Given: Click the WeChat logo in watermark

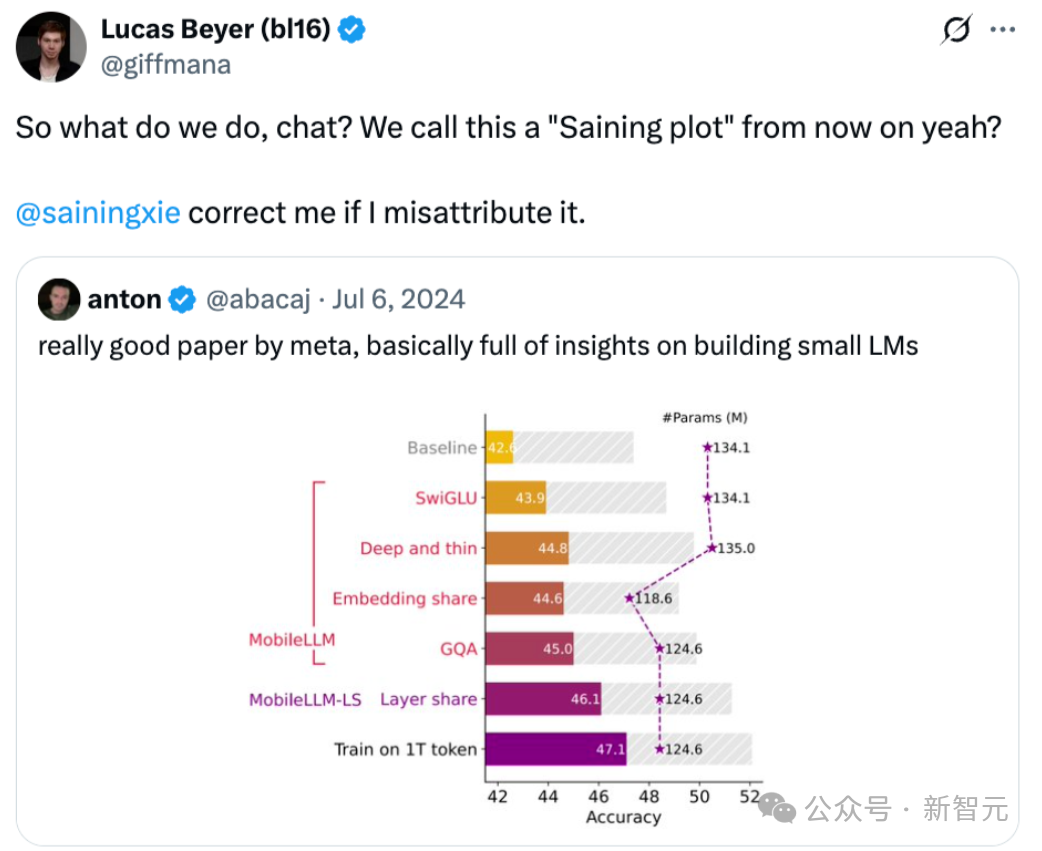Looking at the screenshot, I should [x=777, y=808].
